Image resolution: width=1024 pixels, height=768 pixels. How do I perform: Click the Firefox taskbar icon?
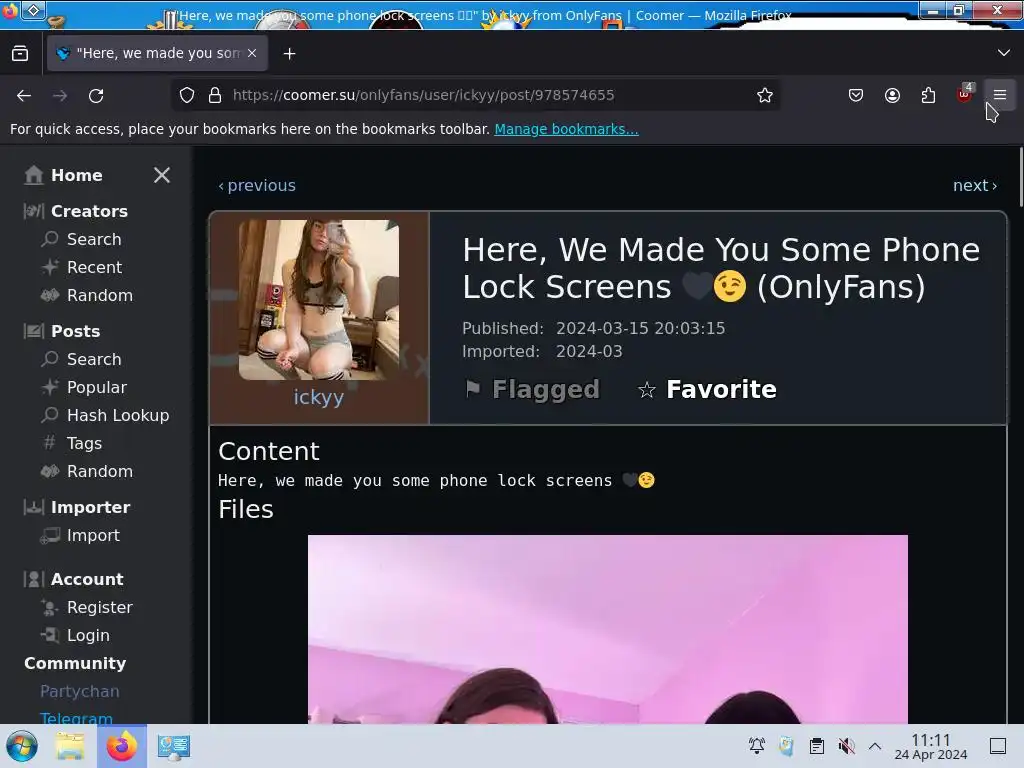point(122,746)
